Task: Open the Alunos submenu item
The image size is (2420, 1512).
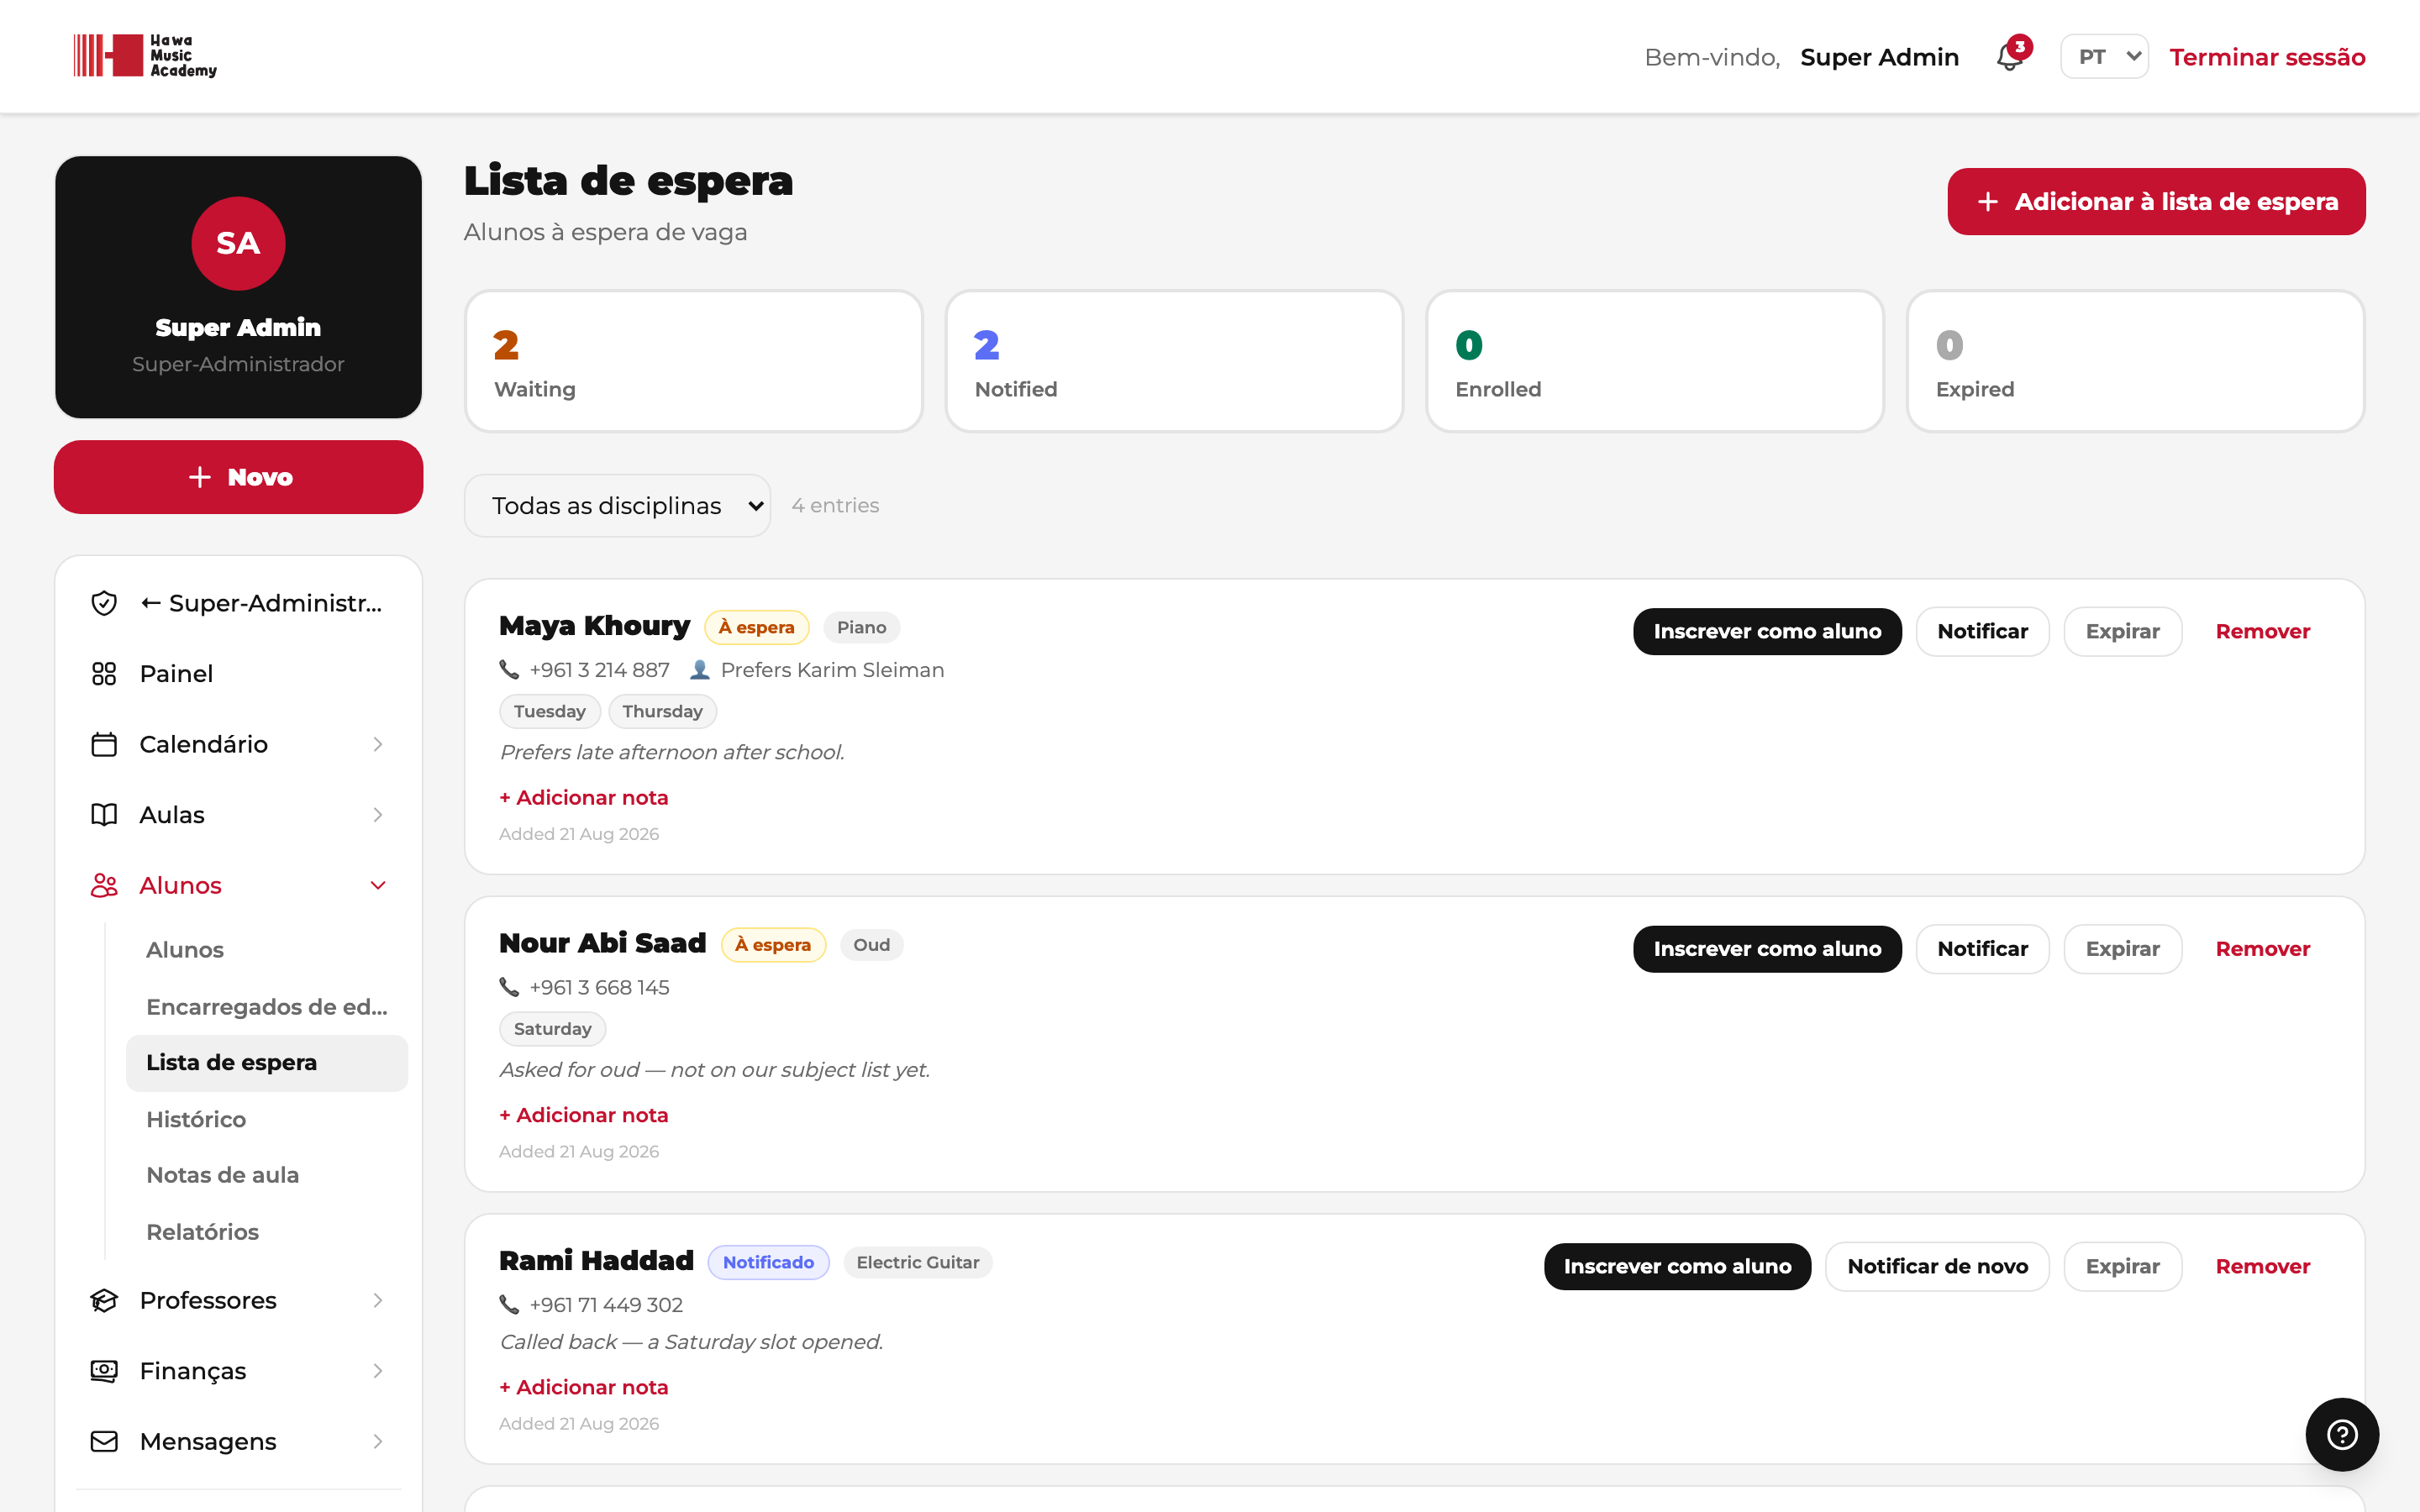Action: [x=266, y=949]
